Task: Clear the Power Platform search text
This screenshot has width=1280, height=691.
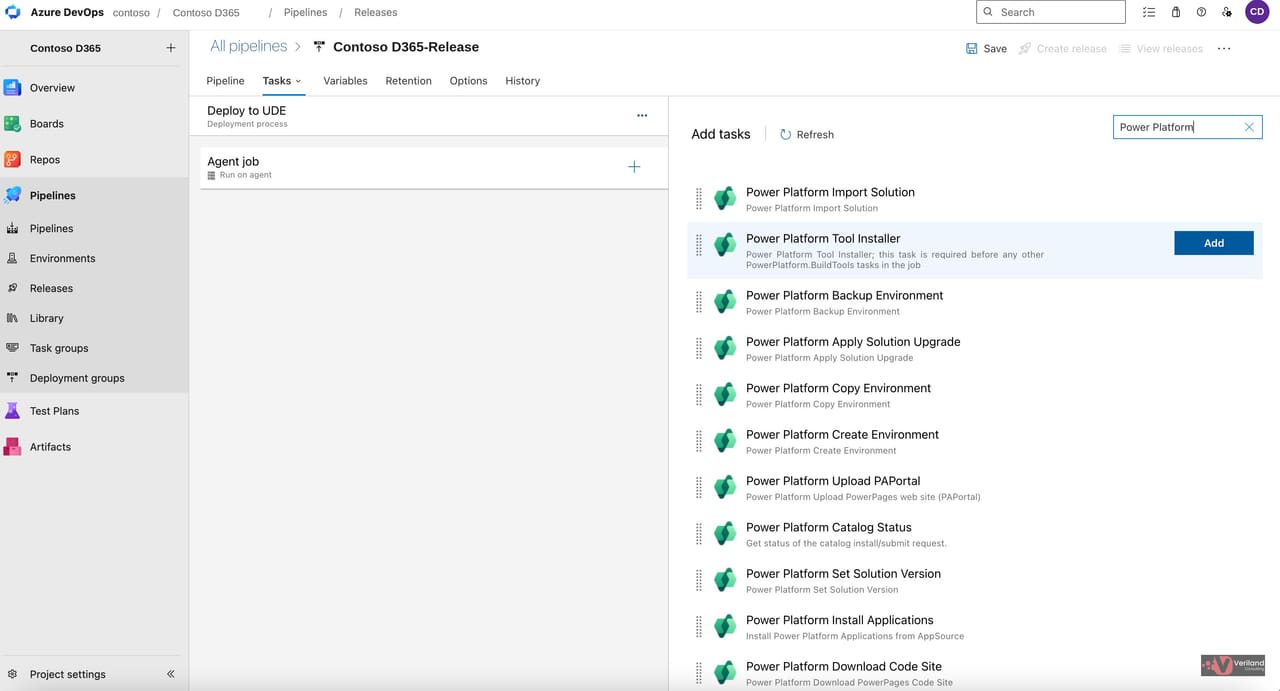Action: tap(1249, 127)
